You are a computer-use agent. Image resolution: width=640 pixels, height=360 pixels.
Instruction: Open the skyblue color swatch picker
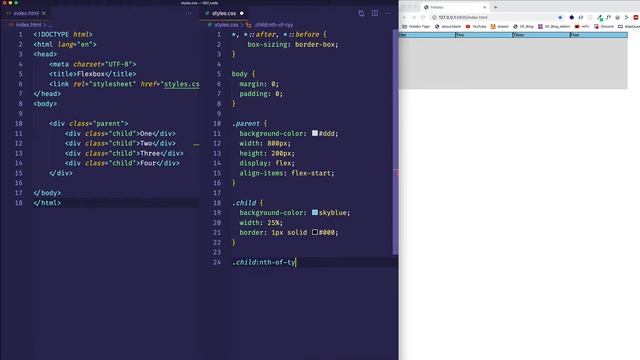tap(315, 212)
